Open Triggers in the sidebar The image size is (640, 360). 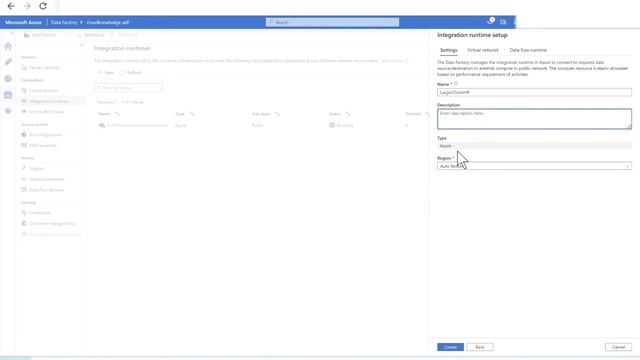click(x=37, y=169)
